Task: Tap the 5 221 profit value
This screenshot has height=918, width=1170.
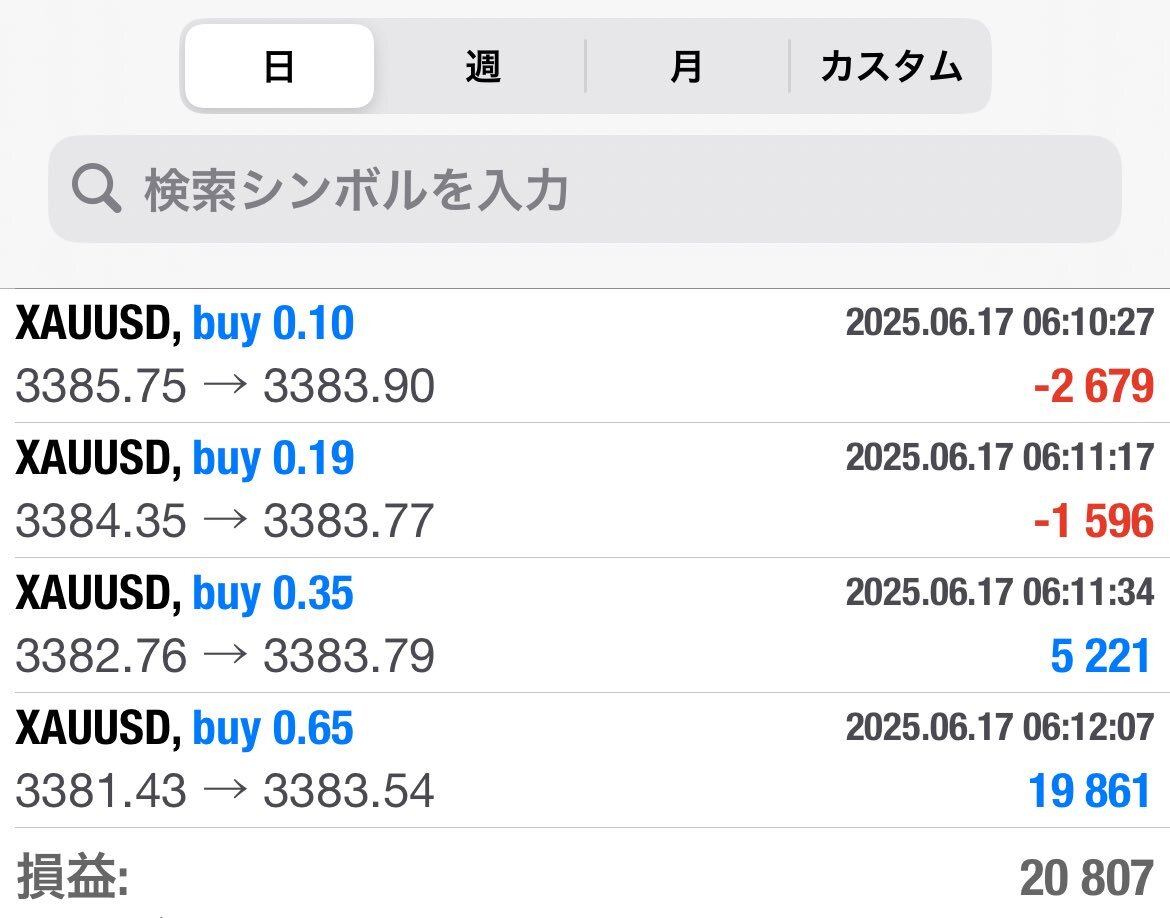Action: (1101, 656)
